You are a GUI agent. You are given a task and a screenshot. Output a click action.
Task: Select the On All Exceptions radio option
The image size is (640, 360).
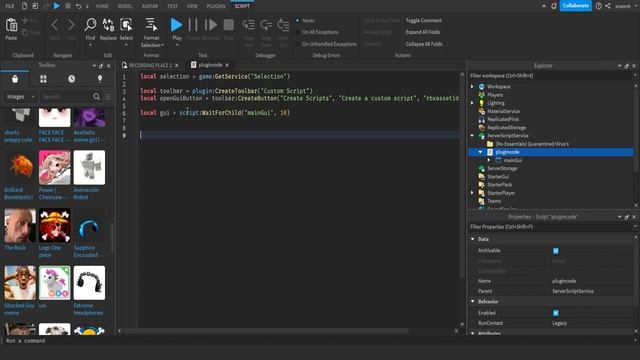coord(298,32)
